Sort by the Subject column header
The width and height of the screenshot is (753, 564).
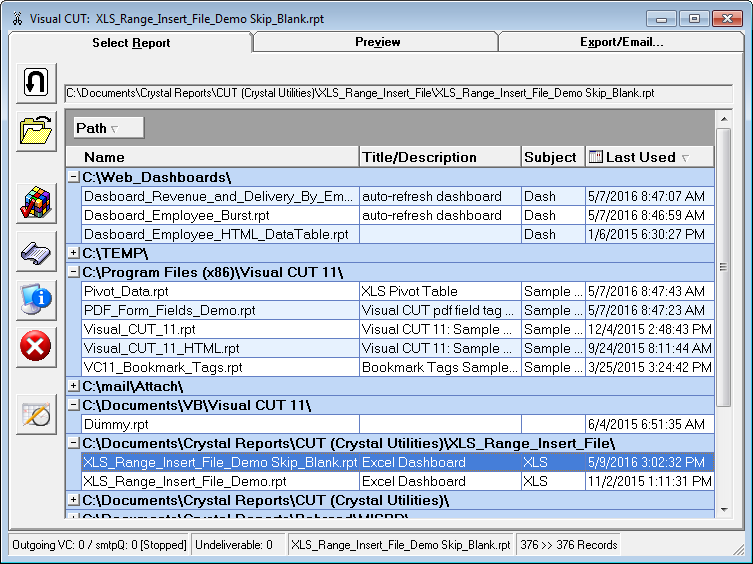pos(553,157)
